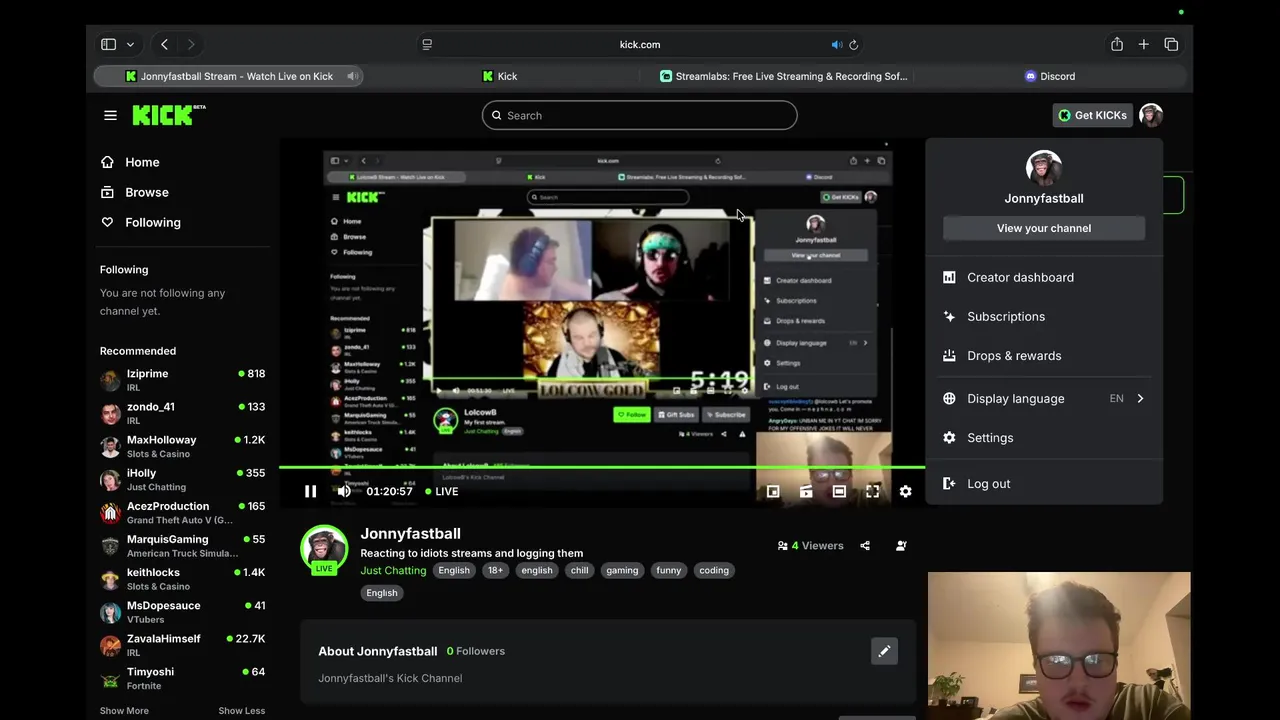Image resolution: width=1280 pixels, height=720 pixels.
Task: Click the KICK logo
Action: pyautogui.click(x=169, y=115)
